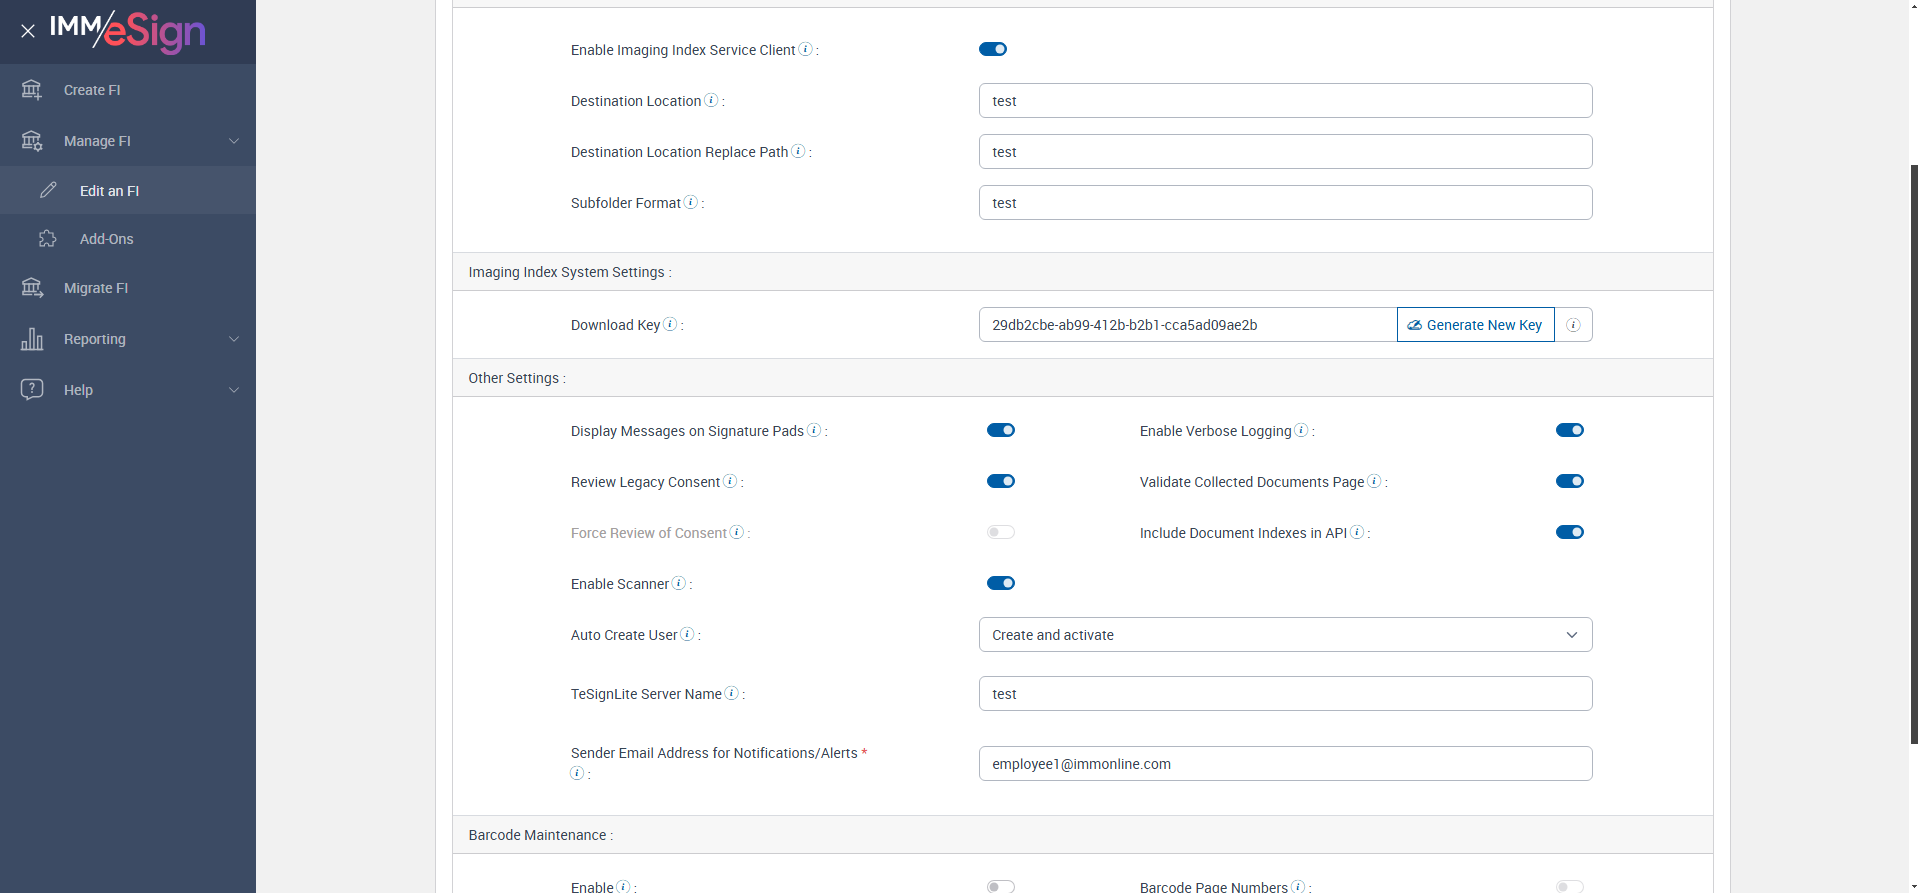The height and width of the screenshot is (893, 1920).
Task: Click the Edit an FI pencil icon
Action: click(x=48, y=190)
